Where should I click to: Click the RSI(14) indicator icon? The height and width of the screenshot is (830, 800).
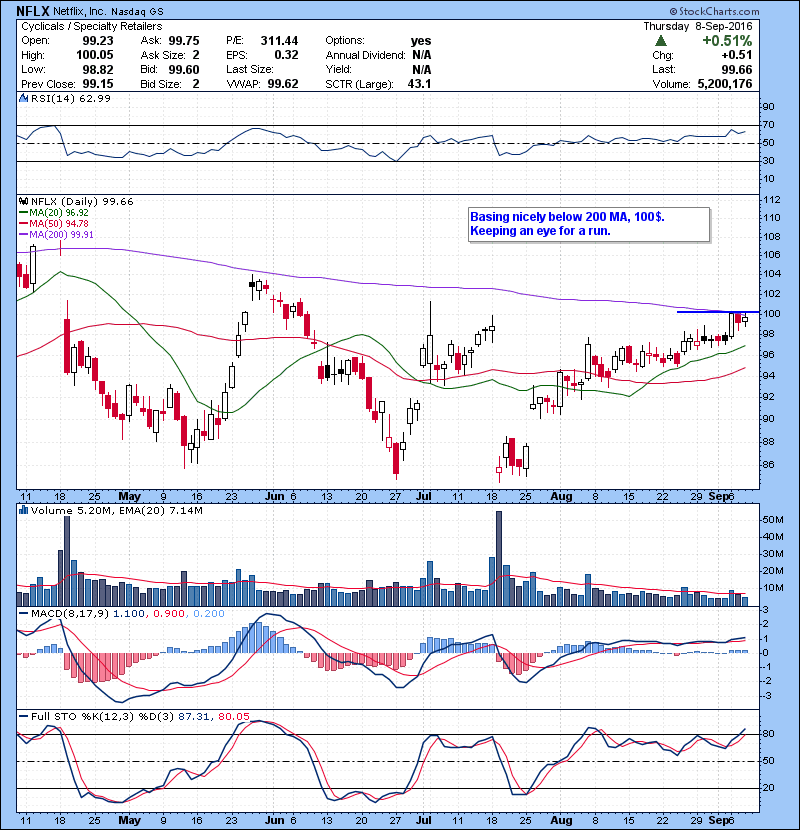click(23, 98)
